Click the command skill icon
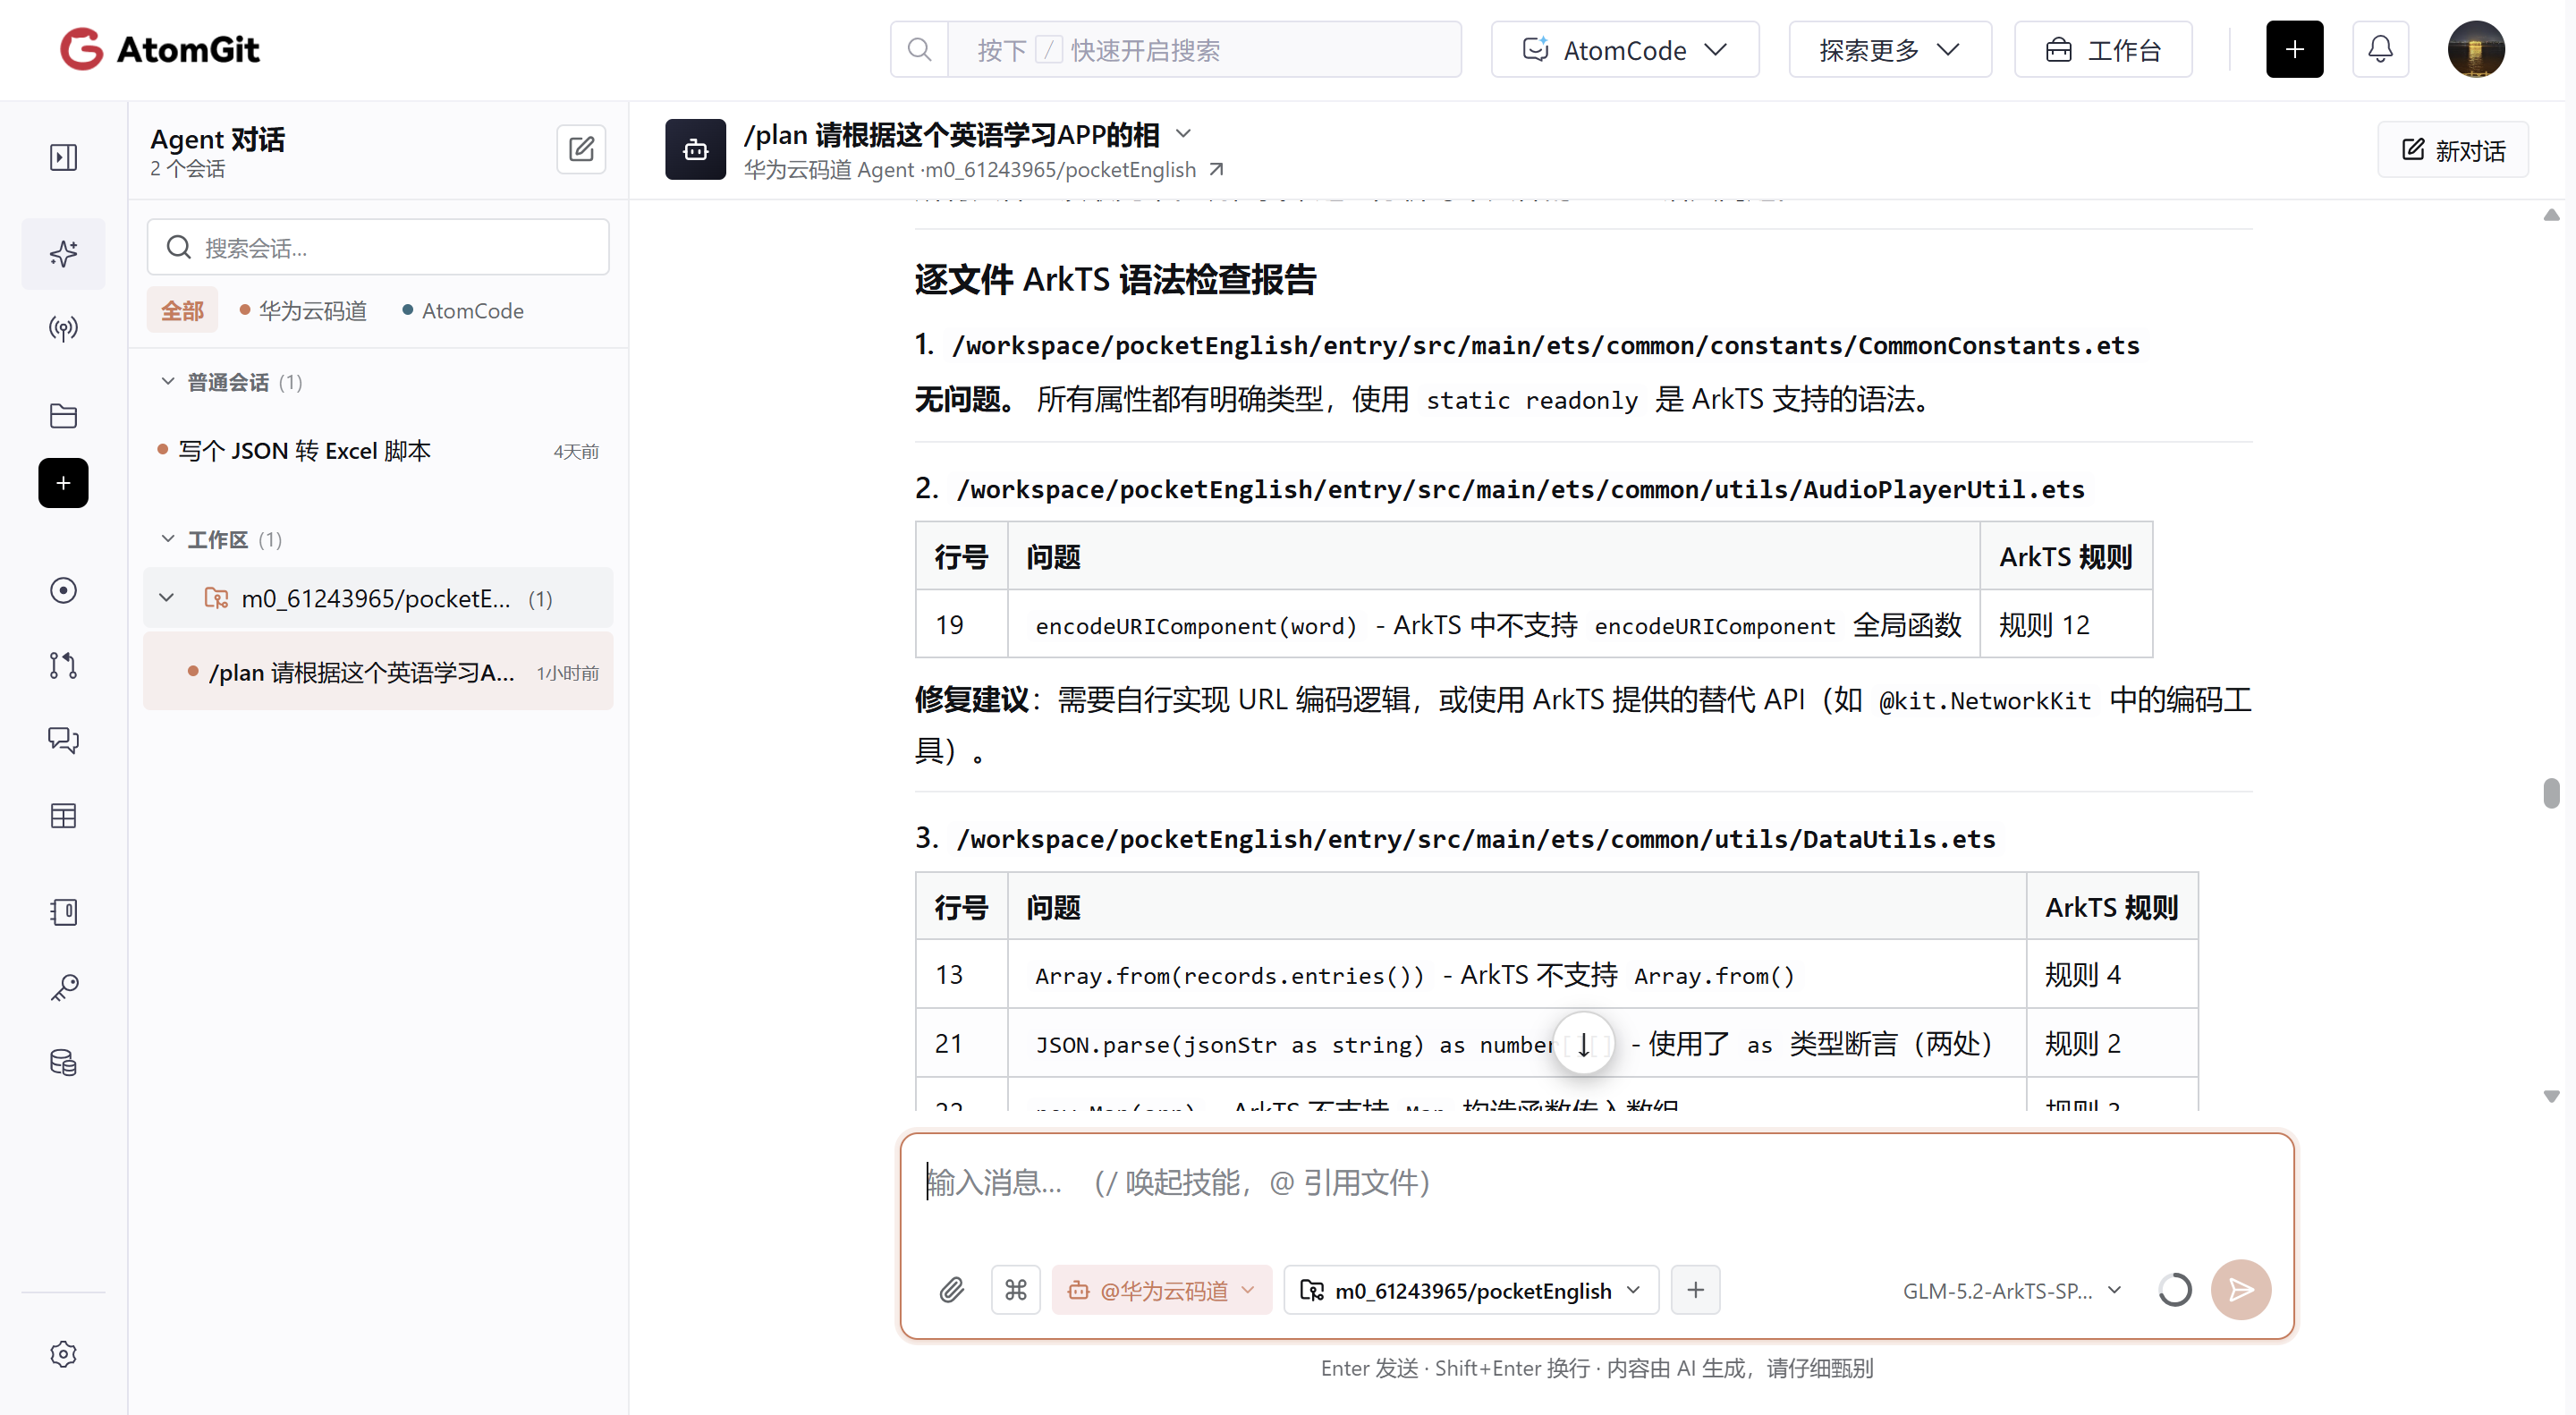This screenshot has height=1415, width=2576. [1015, 1290]
